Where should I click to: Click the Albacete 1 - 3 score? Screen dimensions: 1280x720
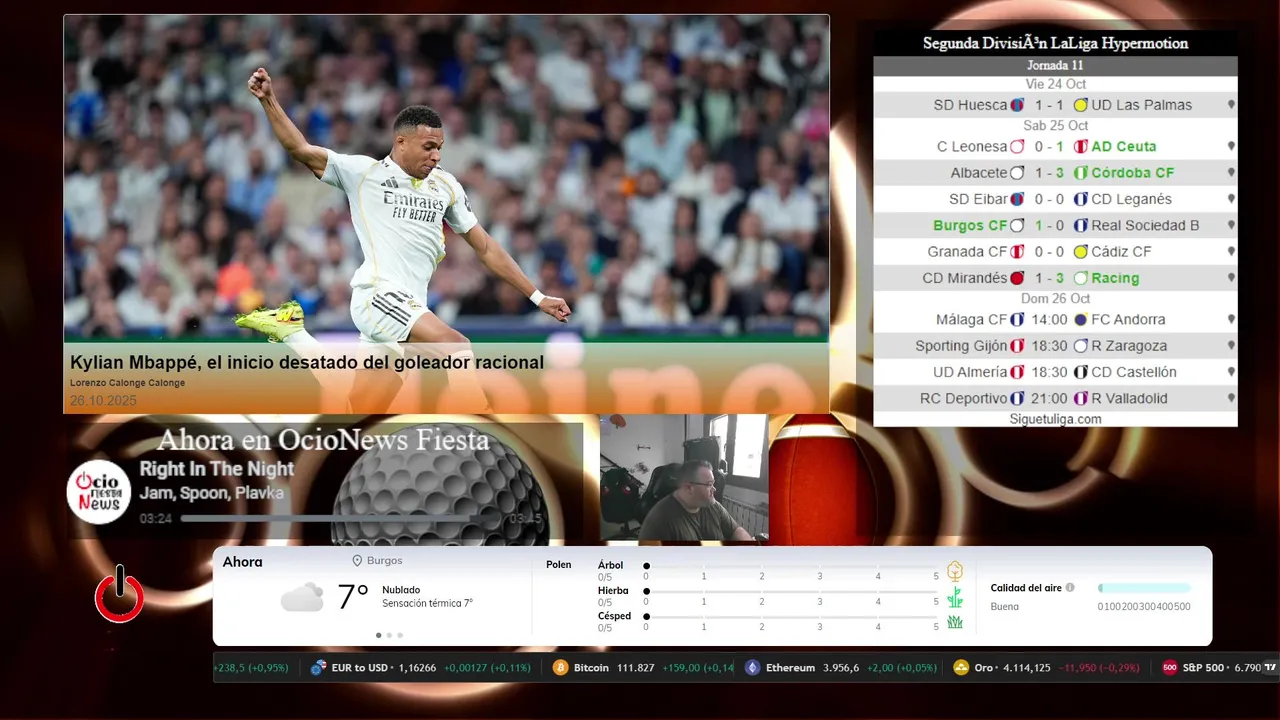click(x=1049, y=173)
